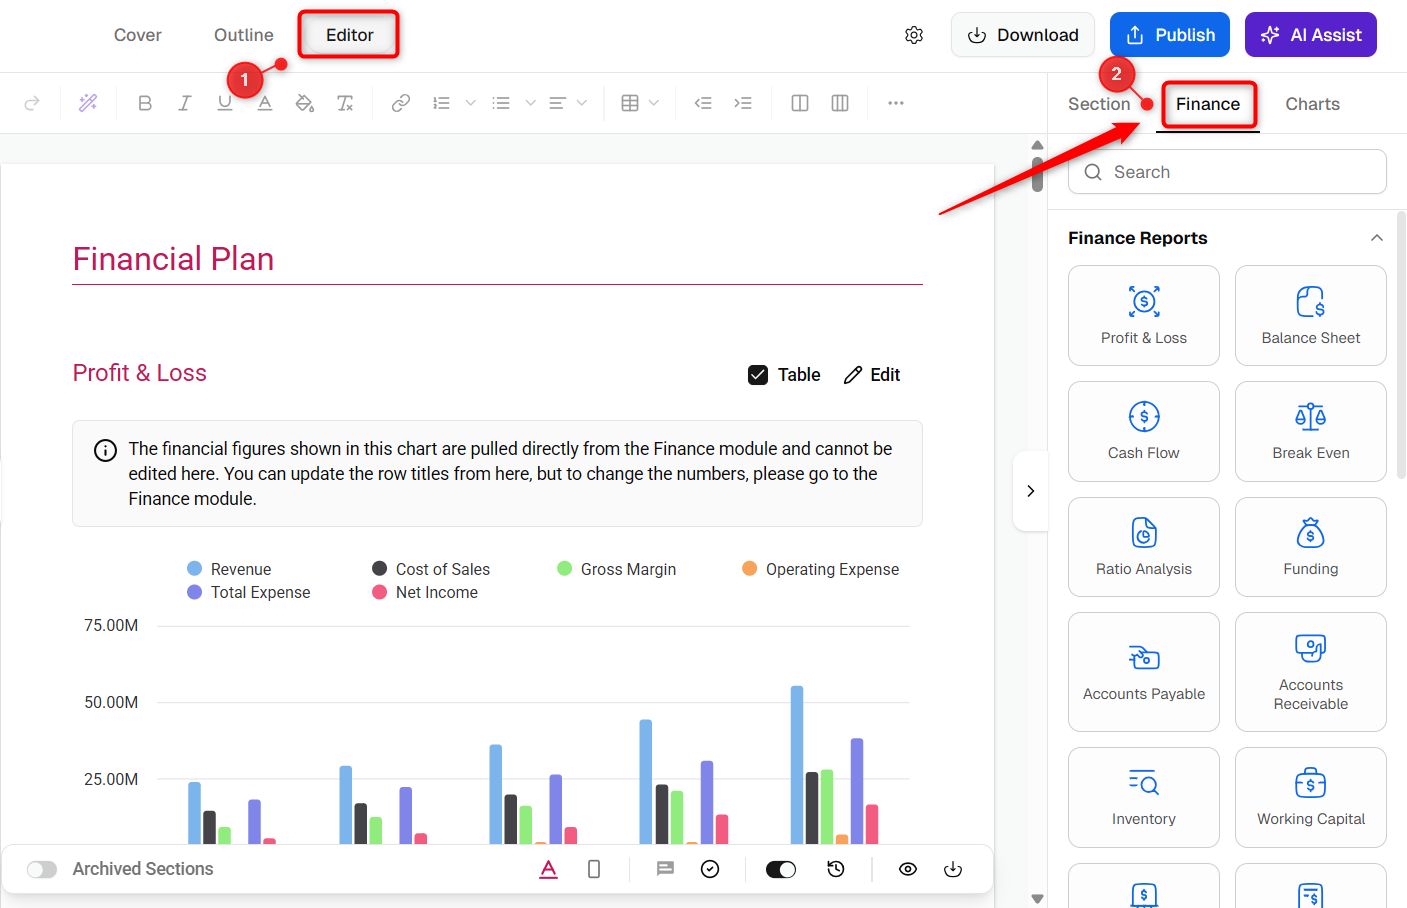Open the text color tool
The height and width of the screenshot is (908, 1407).
265,103
